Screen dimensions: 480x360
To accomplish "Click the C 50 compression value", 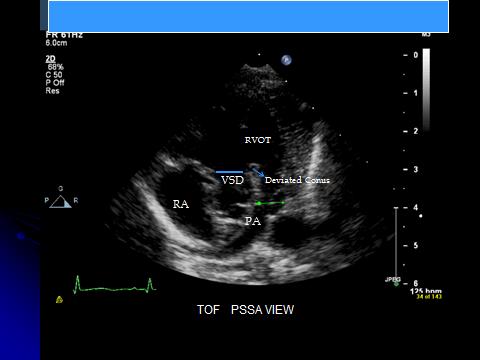I will point(54,75).
